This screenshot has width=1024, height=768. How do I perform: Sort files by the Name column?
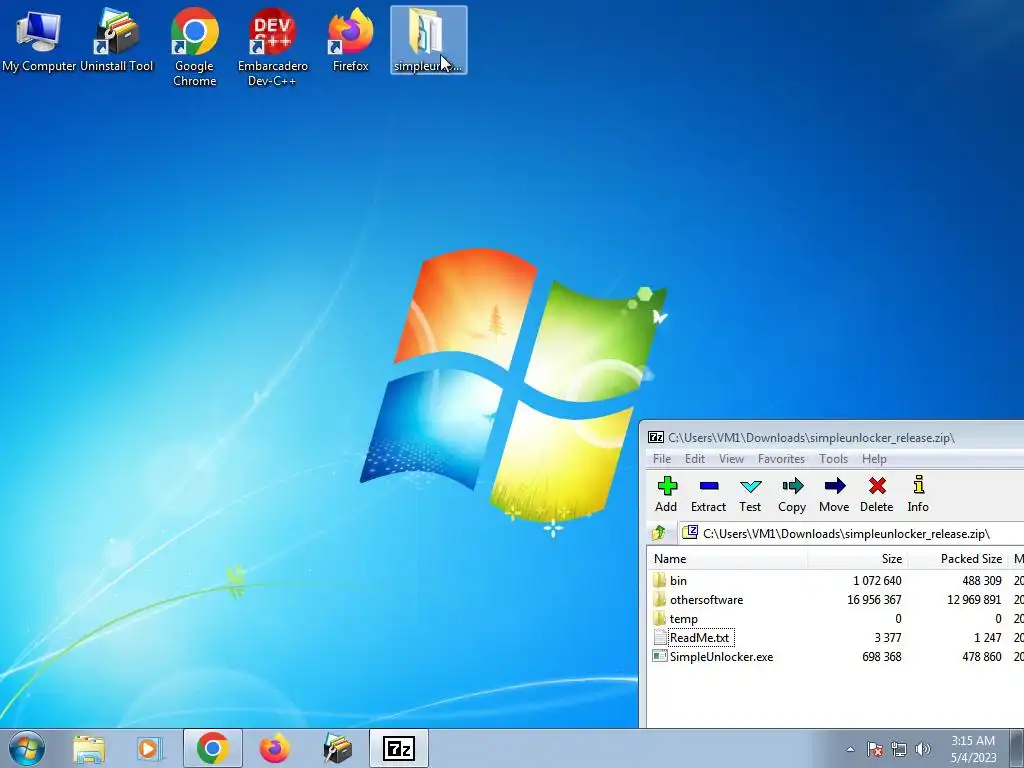coord(728,559)
